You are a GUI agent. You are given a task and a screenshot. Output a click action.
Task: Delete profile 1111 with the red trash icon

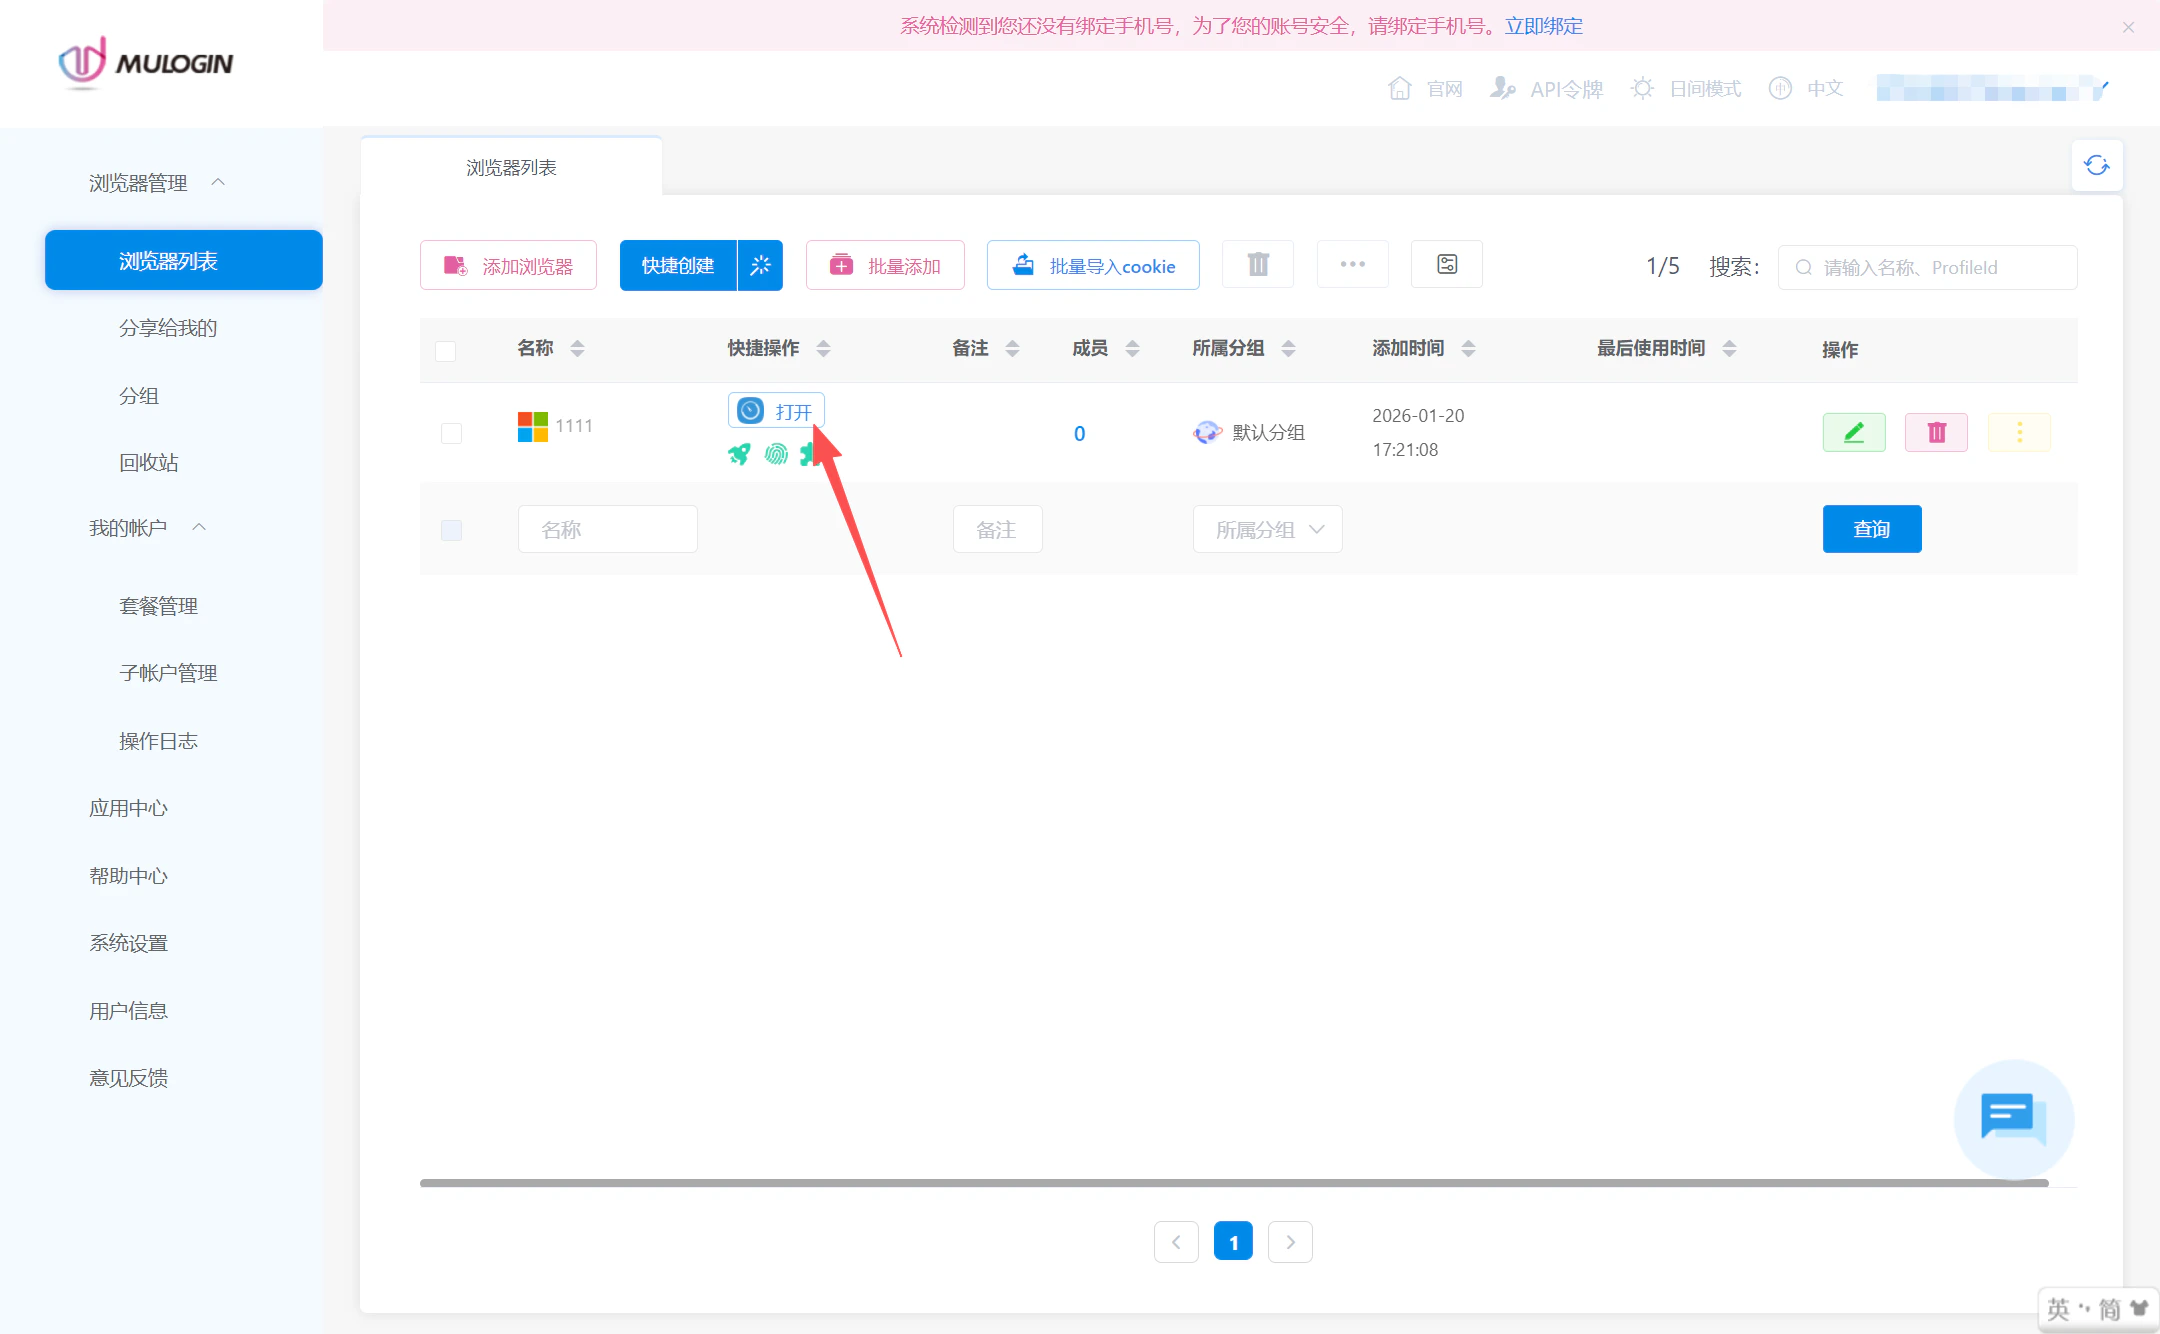(1935, 432)
